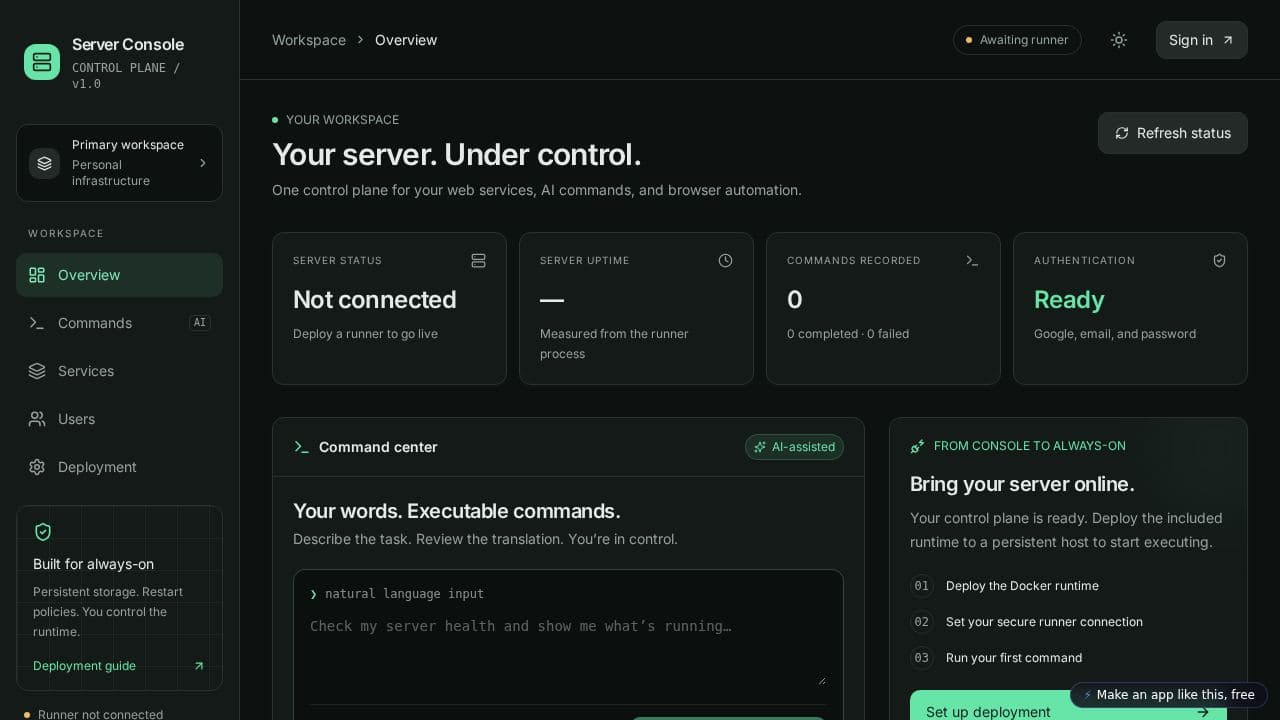Click the AI badge next to Commands
This screenshot has height=720, width=1280.
click(x=200, y=323)
